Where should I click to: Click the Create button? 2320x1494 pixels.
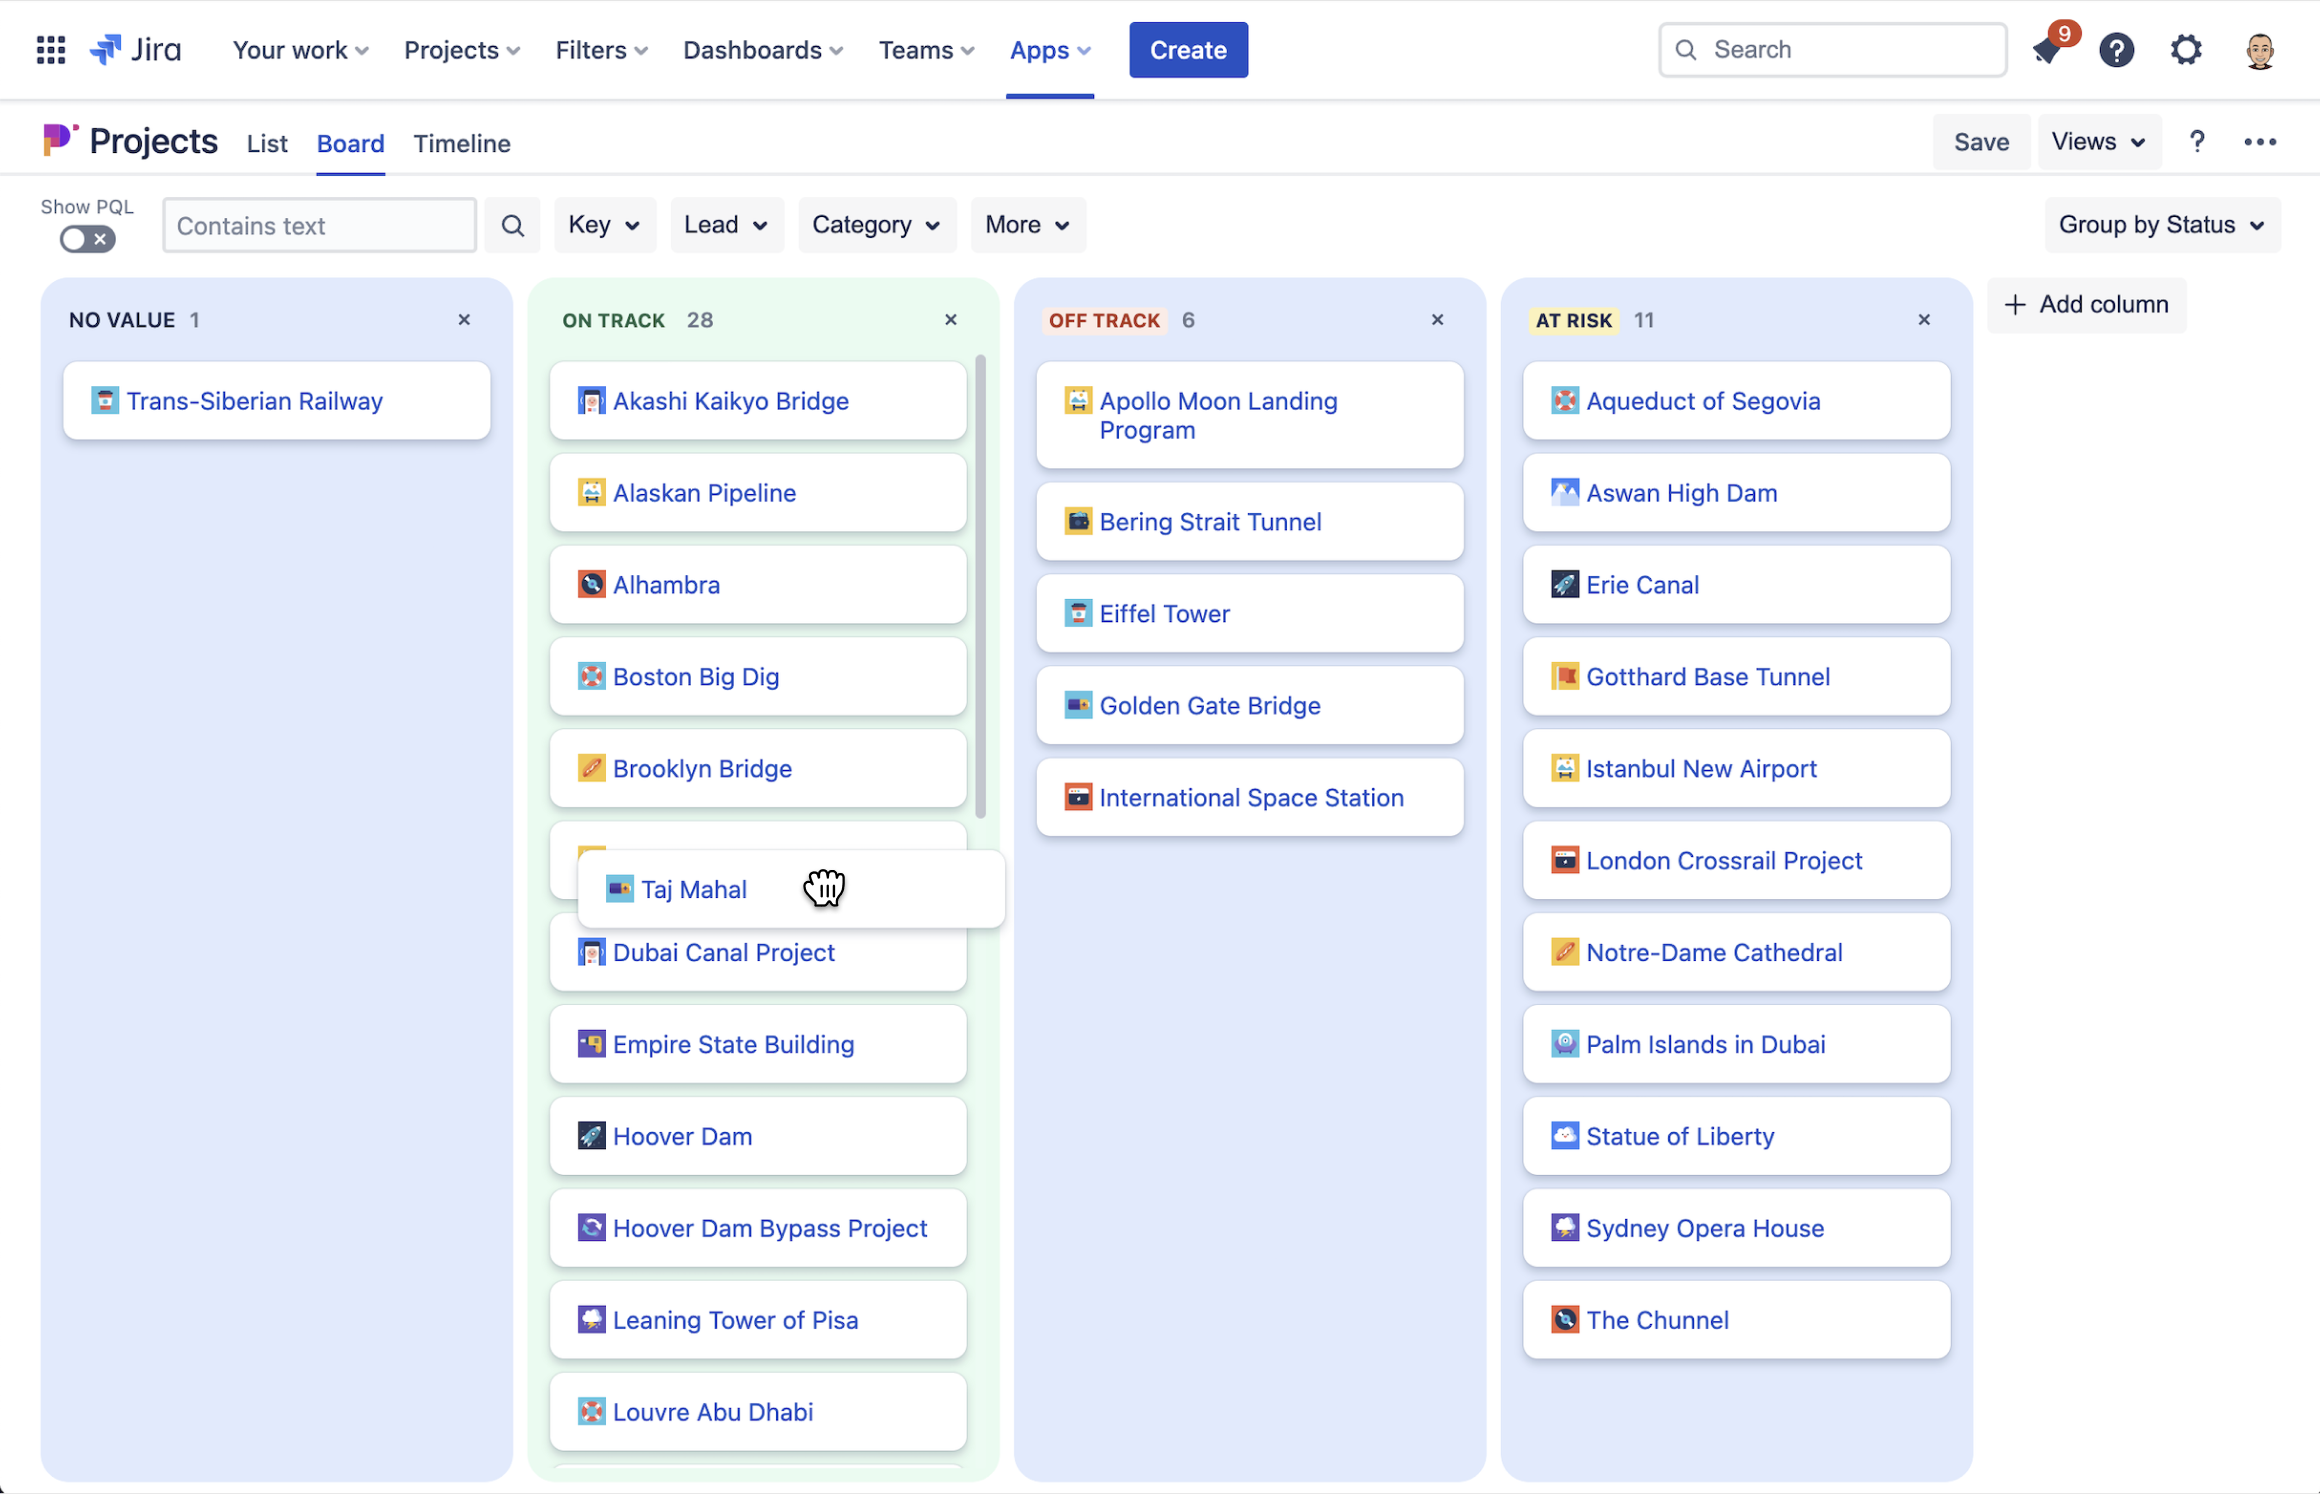1188,49
